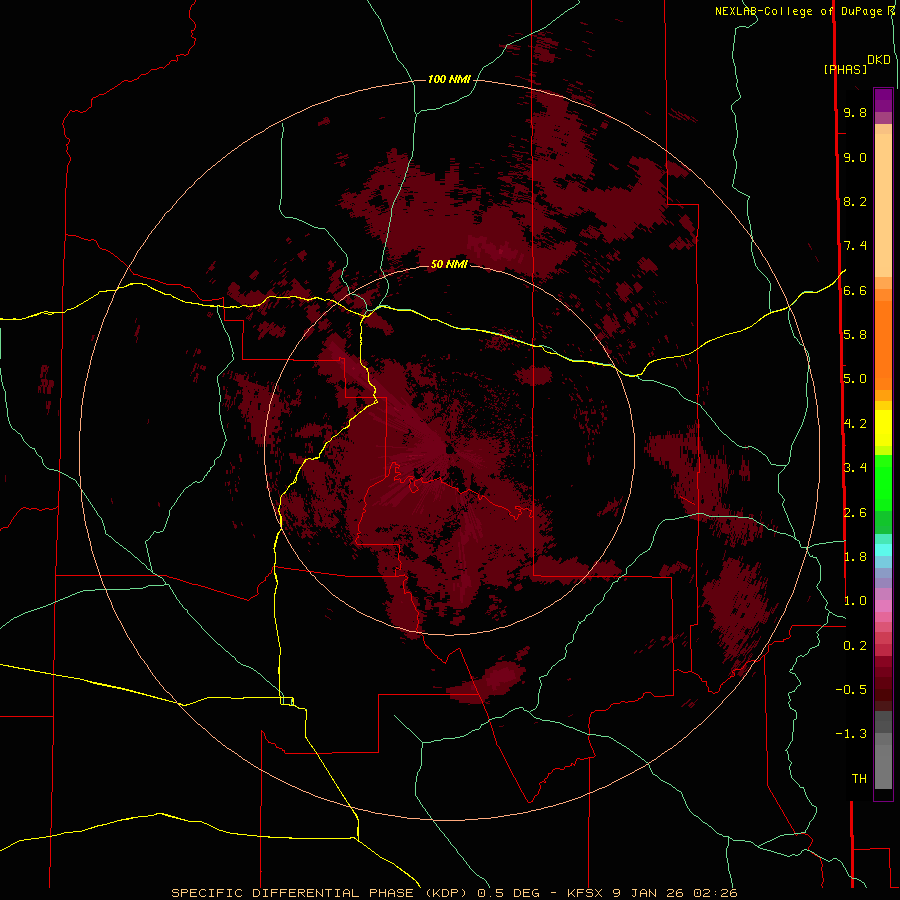Image resolution: width=900 pixels, height=900 pixels.
Task: Click the 5.0 value on the scale
Action: [855, 379]
